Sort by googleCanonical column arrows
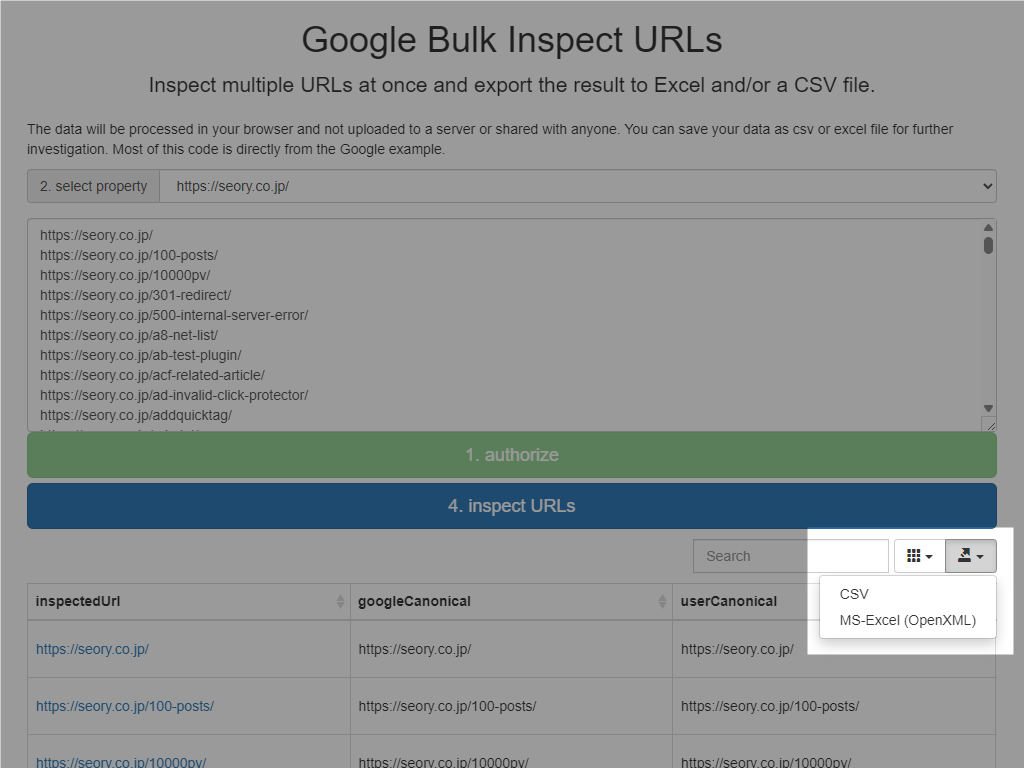 [x=662, y=601]
